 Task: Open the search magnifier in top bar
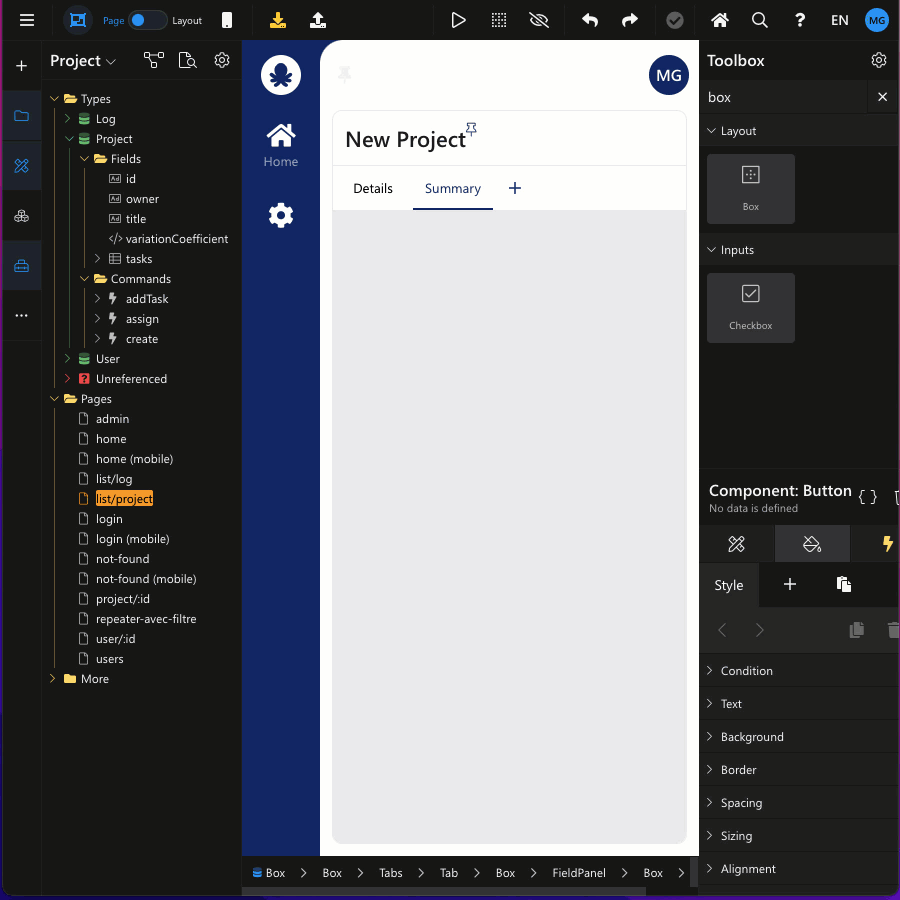coord(760,20)
